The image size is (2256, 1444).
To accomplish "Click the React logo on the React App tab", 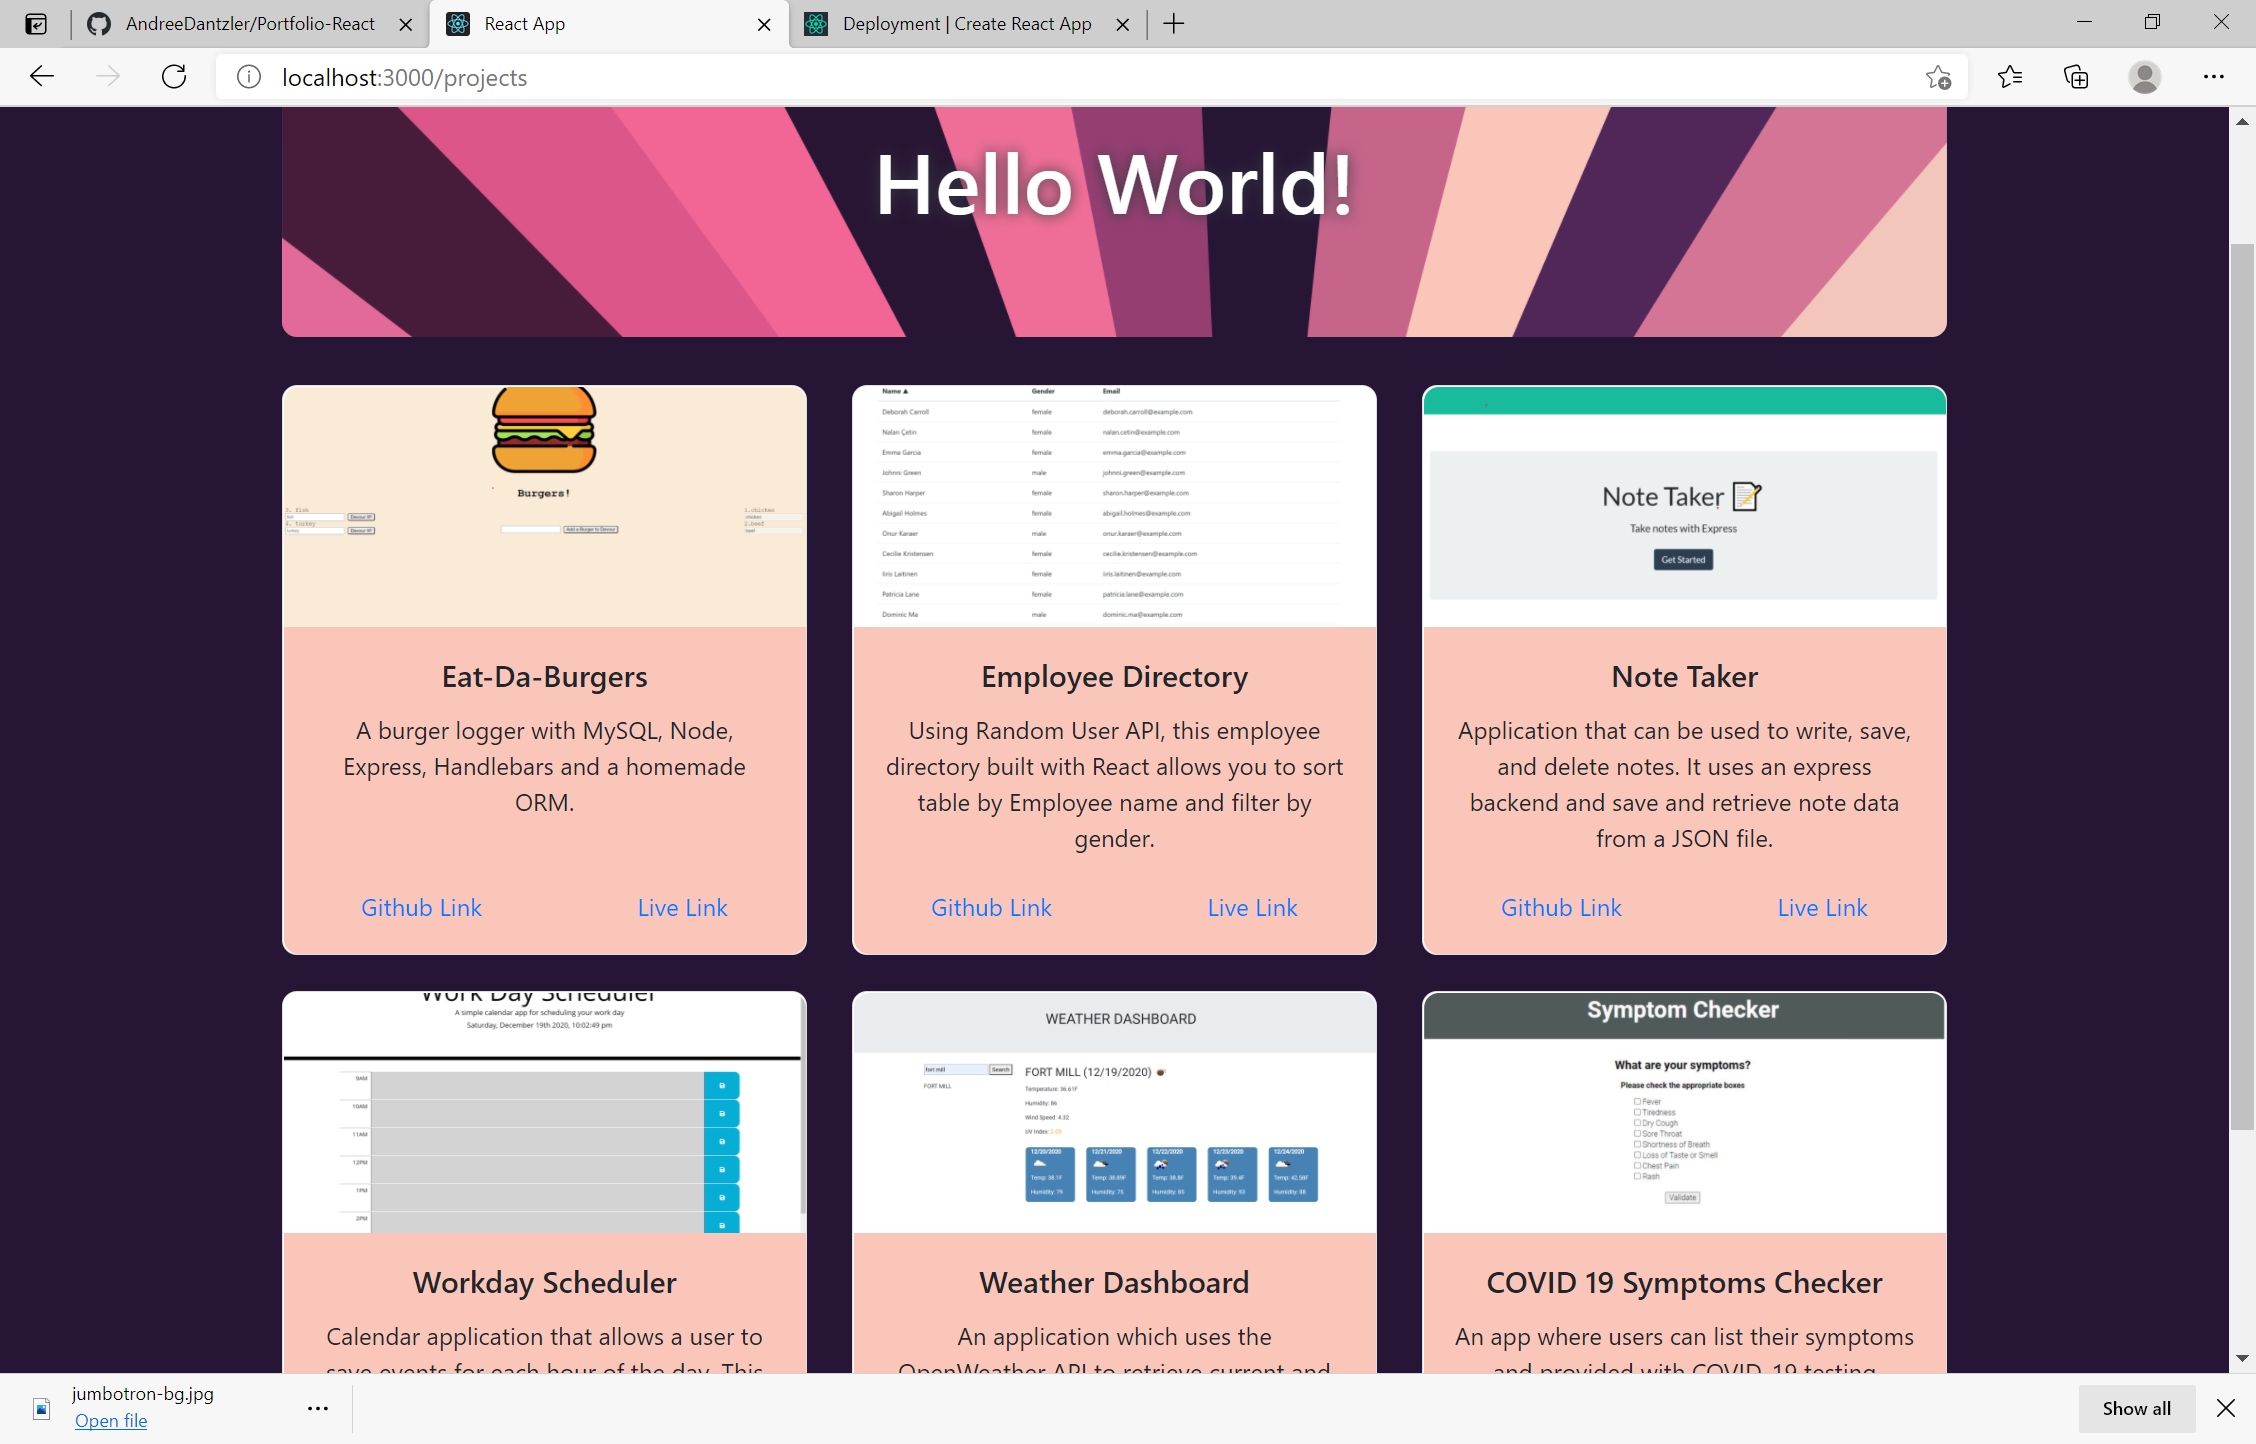I will [x=458, y=23].
